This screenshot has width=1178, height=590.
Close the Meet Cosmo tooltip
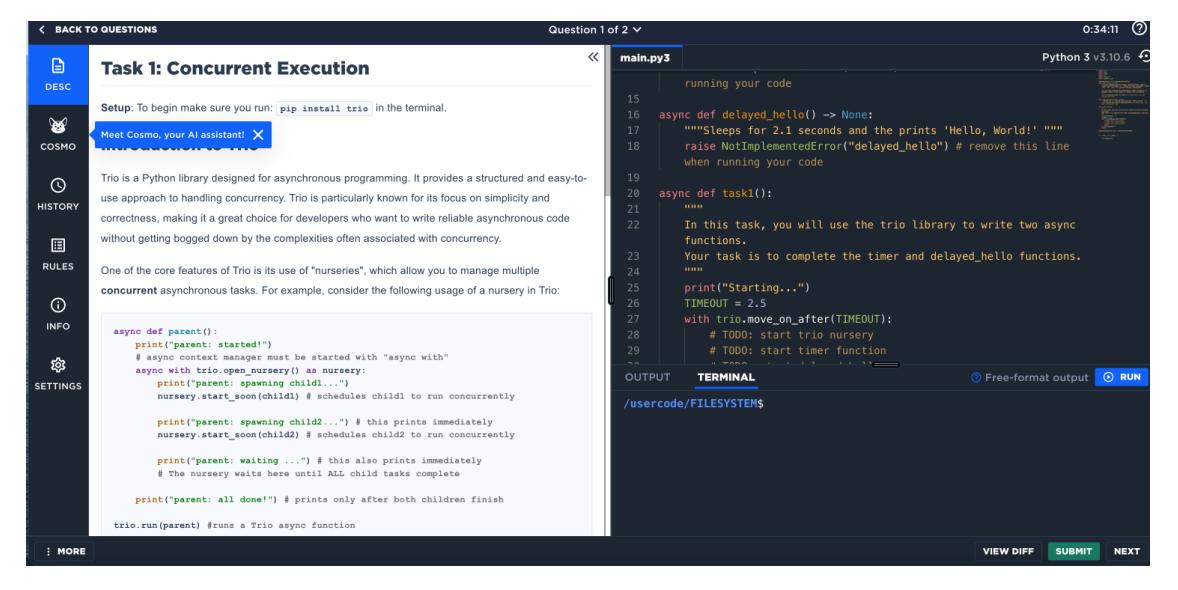[x=258, y=135]
